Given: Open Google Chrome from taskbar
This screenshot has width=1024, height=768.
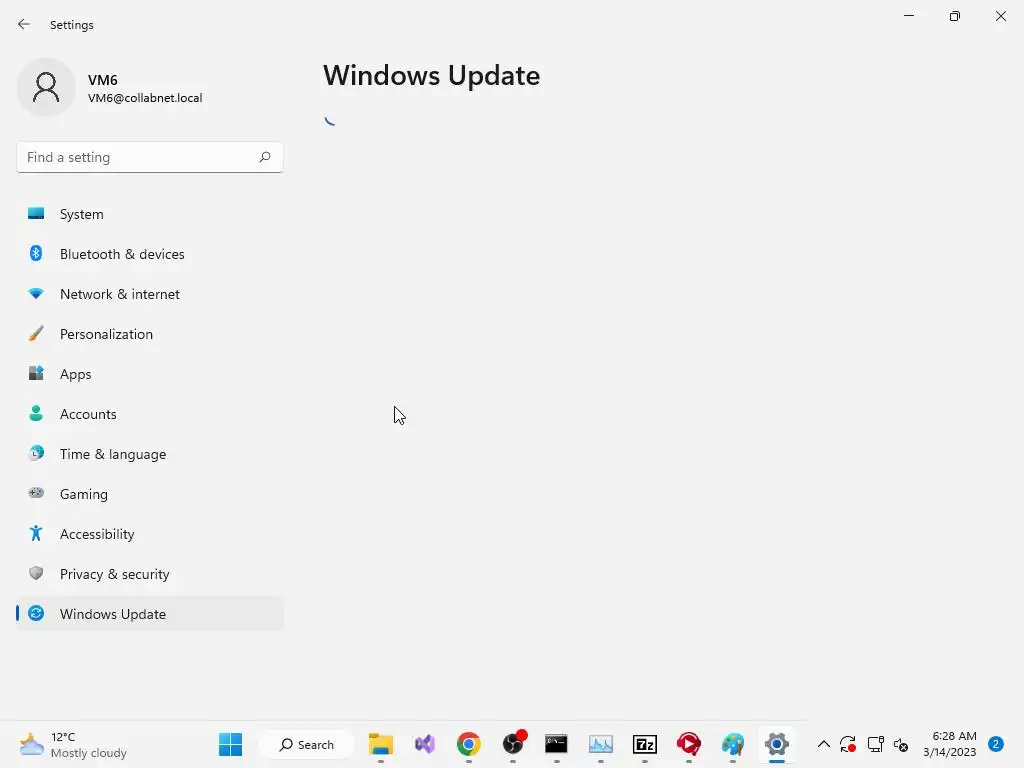Looking at the screenshot, I should (x=468, y=744).
